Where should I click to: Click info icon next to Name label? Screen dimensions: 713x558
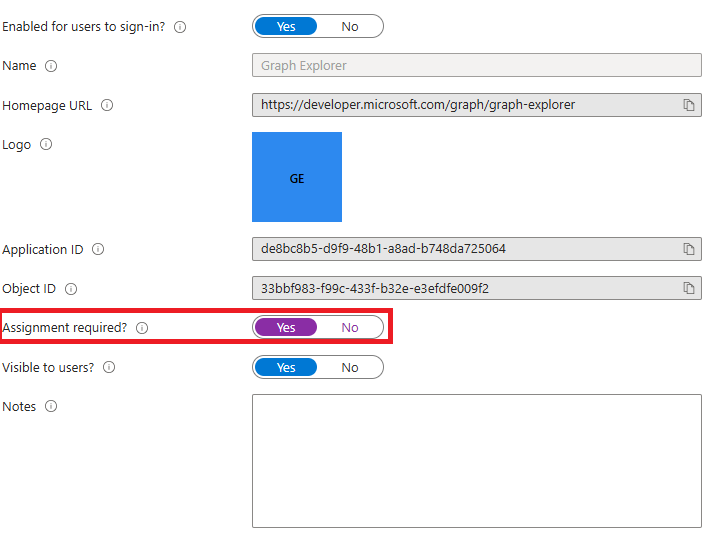(x=51, y=66)
